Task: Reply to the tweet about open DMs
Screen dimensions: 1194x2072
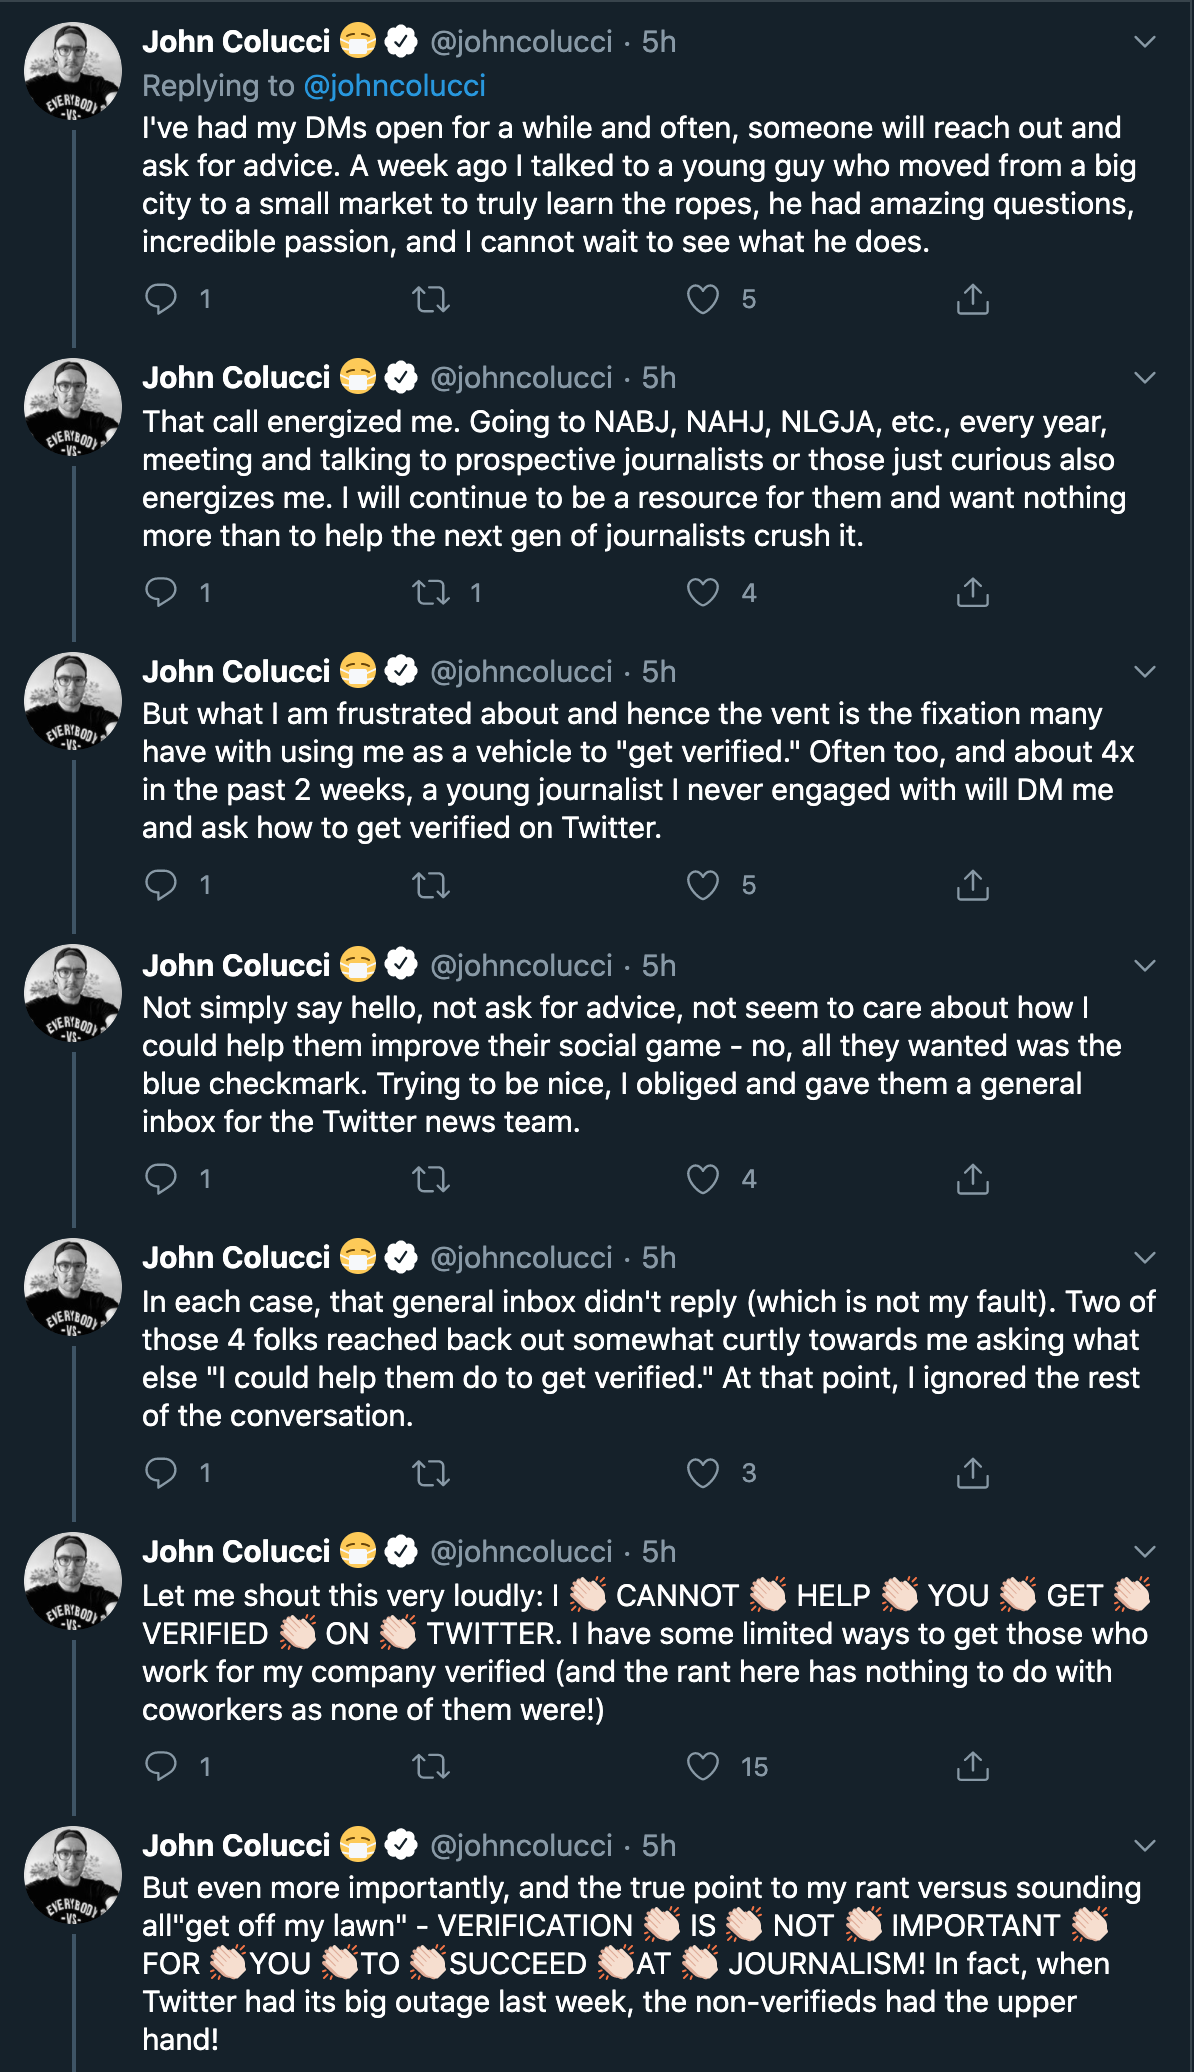Action: point(161,299)
